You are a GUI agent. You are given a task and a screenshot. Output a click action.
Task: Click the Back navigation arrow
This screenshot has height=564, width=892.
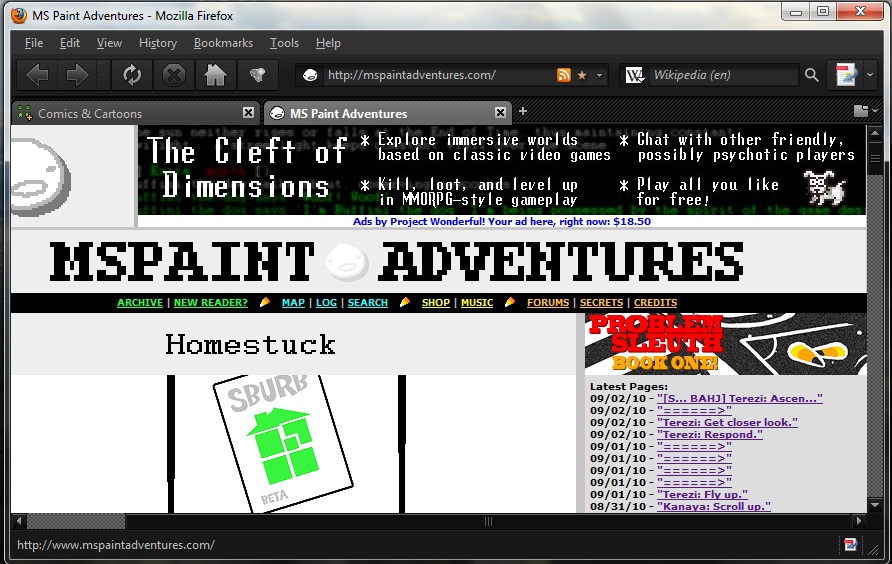pyautogui.click(x=37, y=75)
